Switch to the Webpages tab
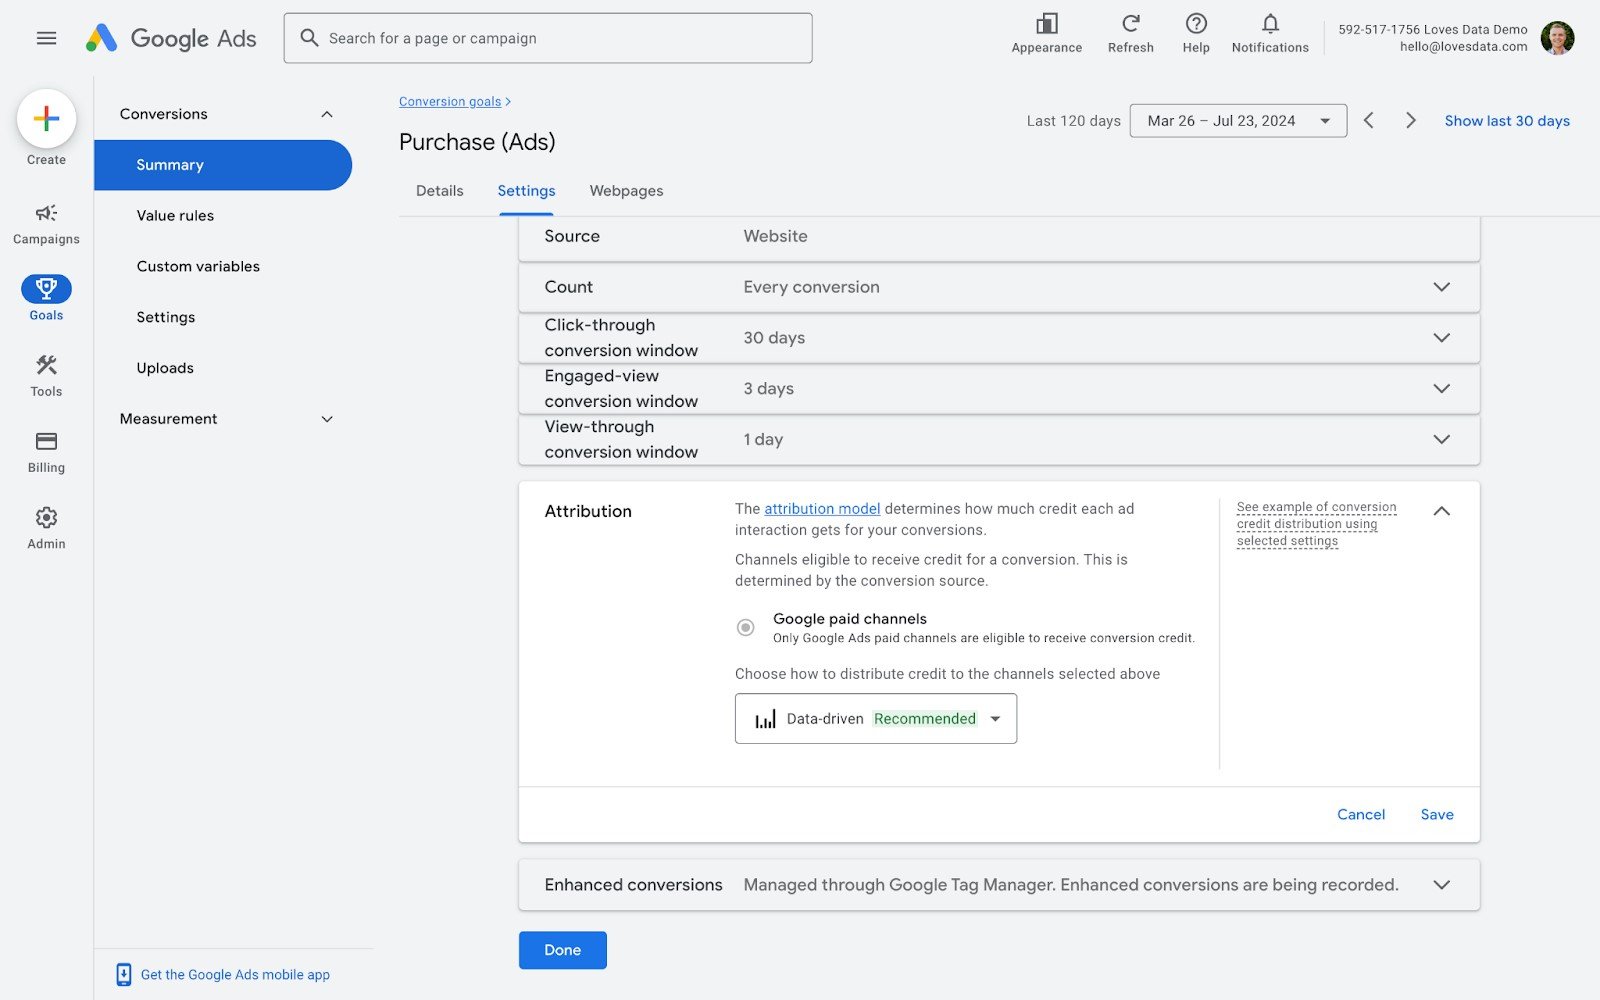This screenshot has width=1600, height=1000. point(626,191)
